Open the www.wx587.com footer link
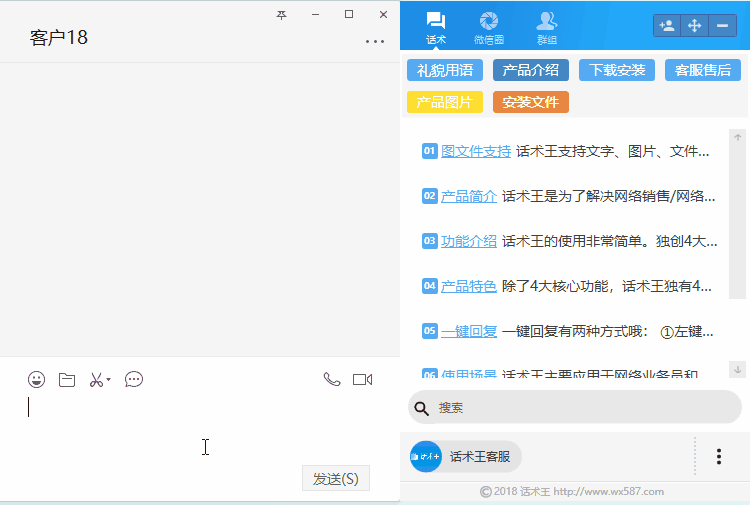The image size is (750, 505). (608, 492)
